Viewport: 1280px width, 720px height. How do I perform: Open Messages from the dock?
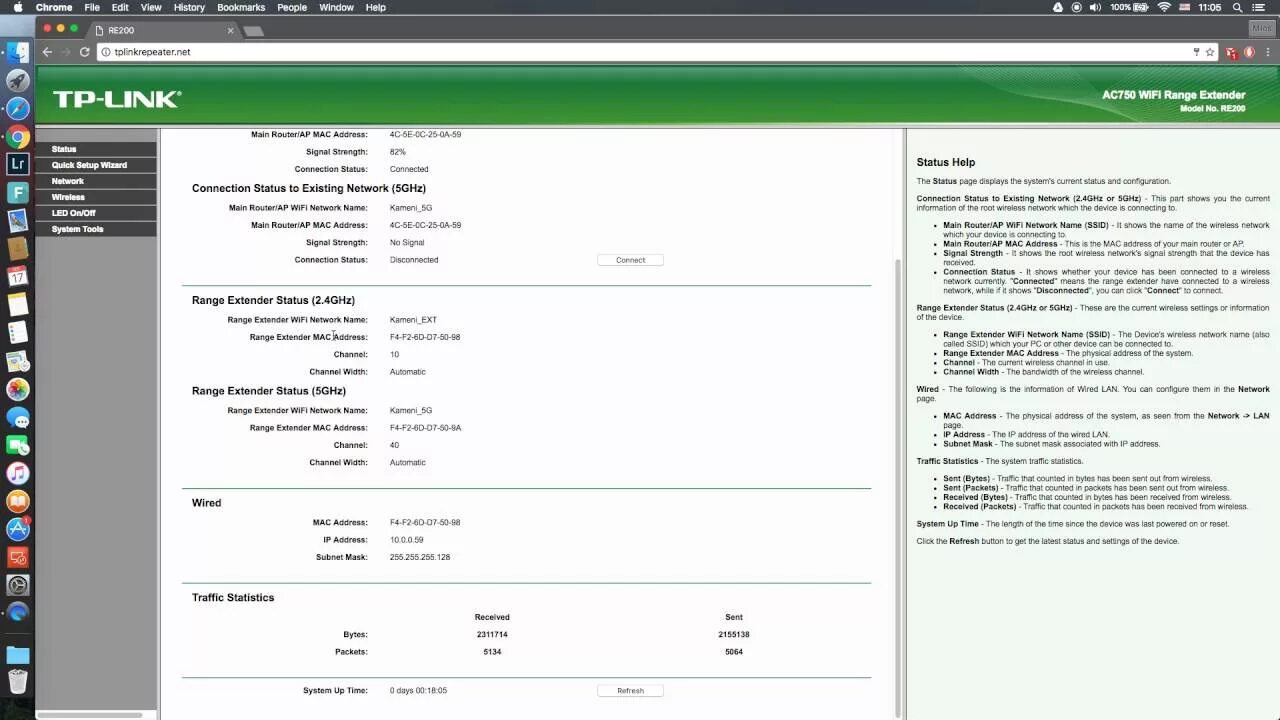[x=17, y=417]
